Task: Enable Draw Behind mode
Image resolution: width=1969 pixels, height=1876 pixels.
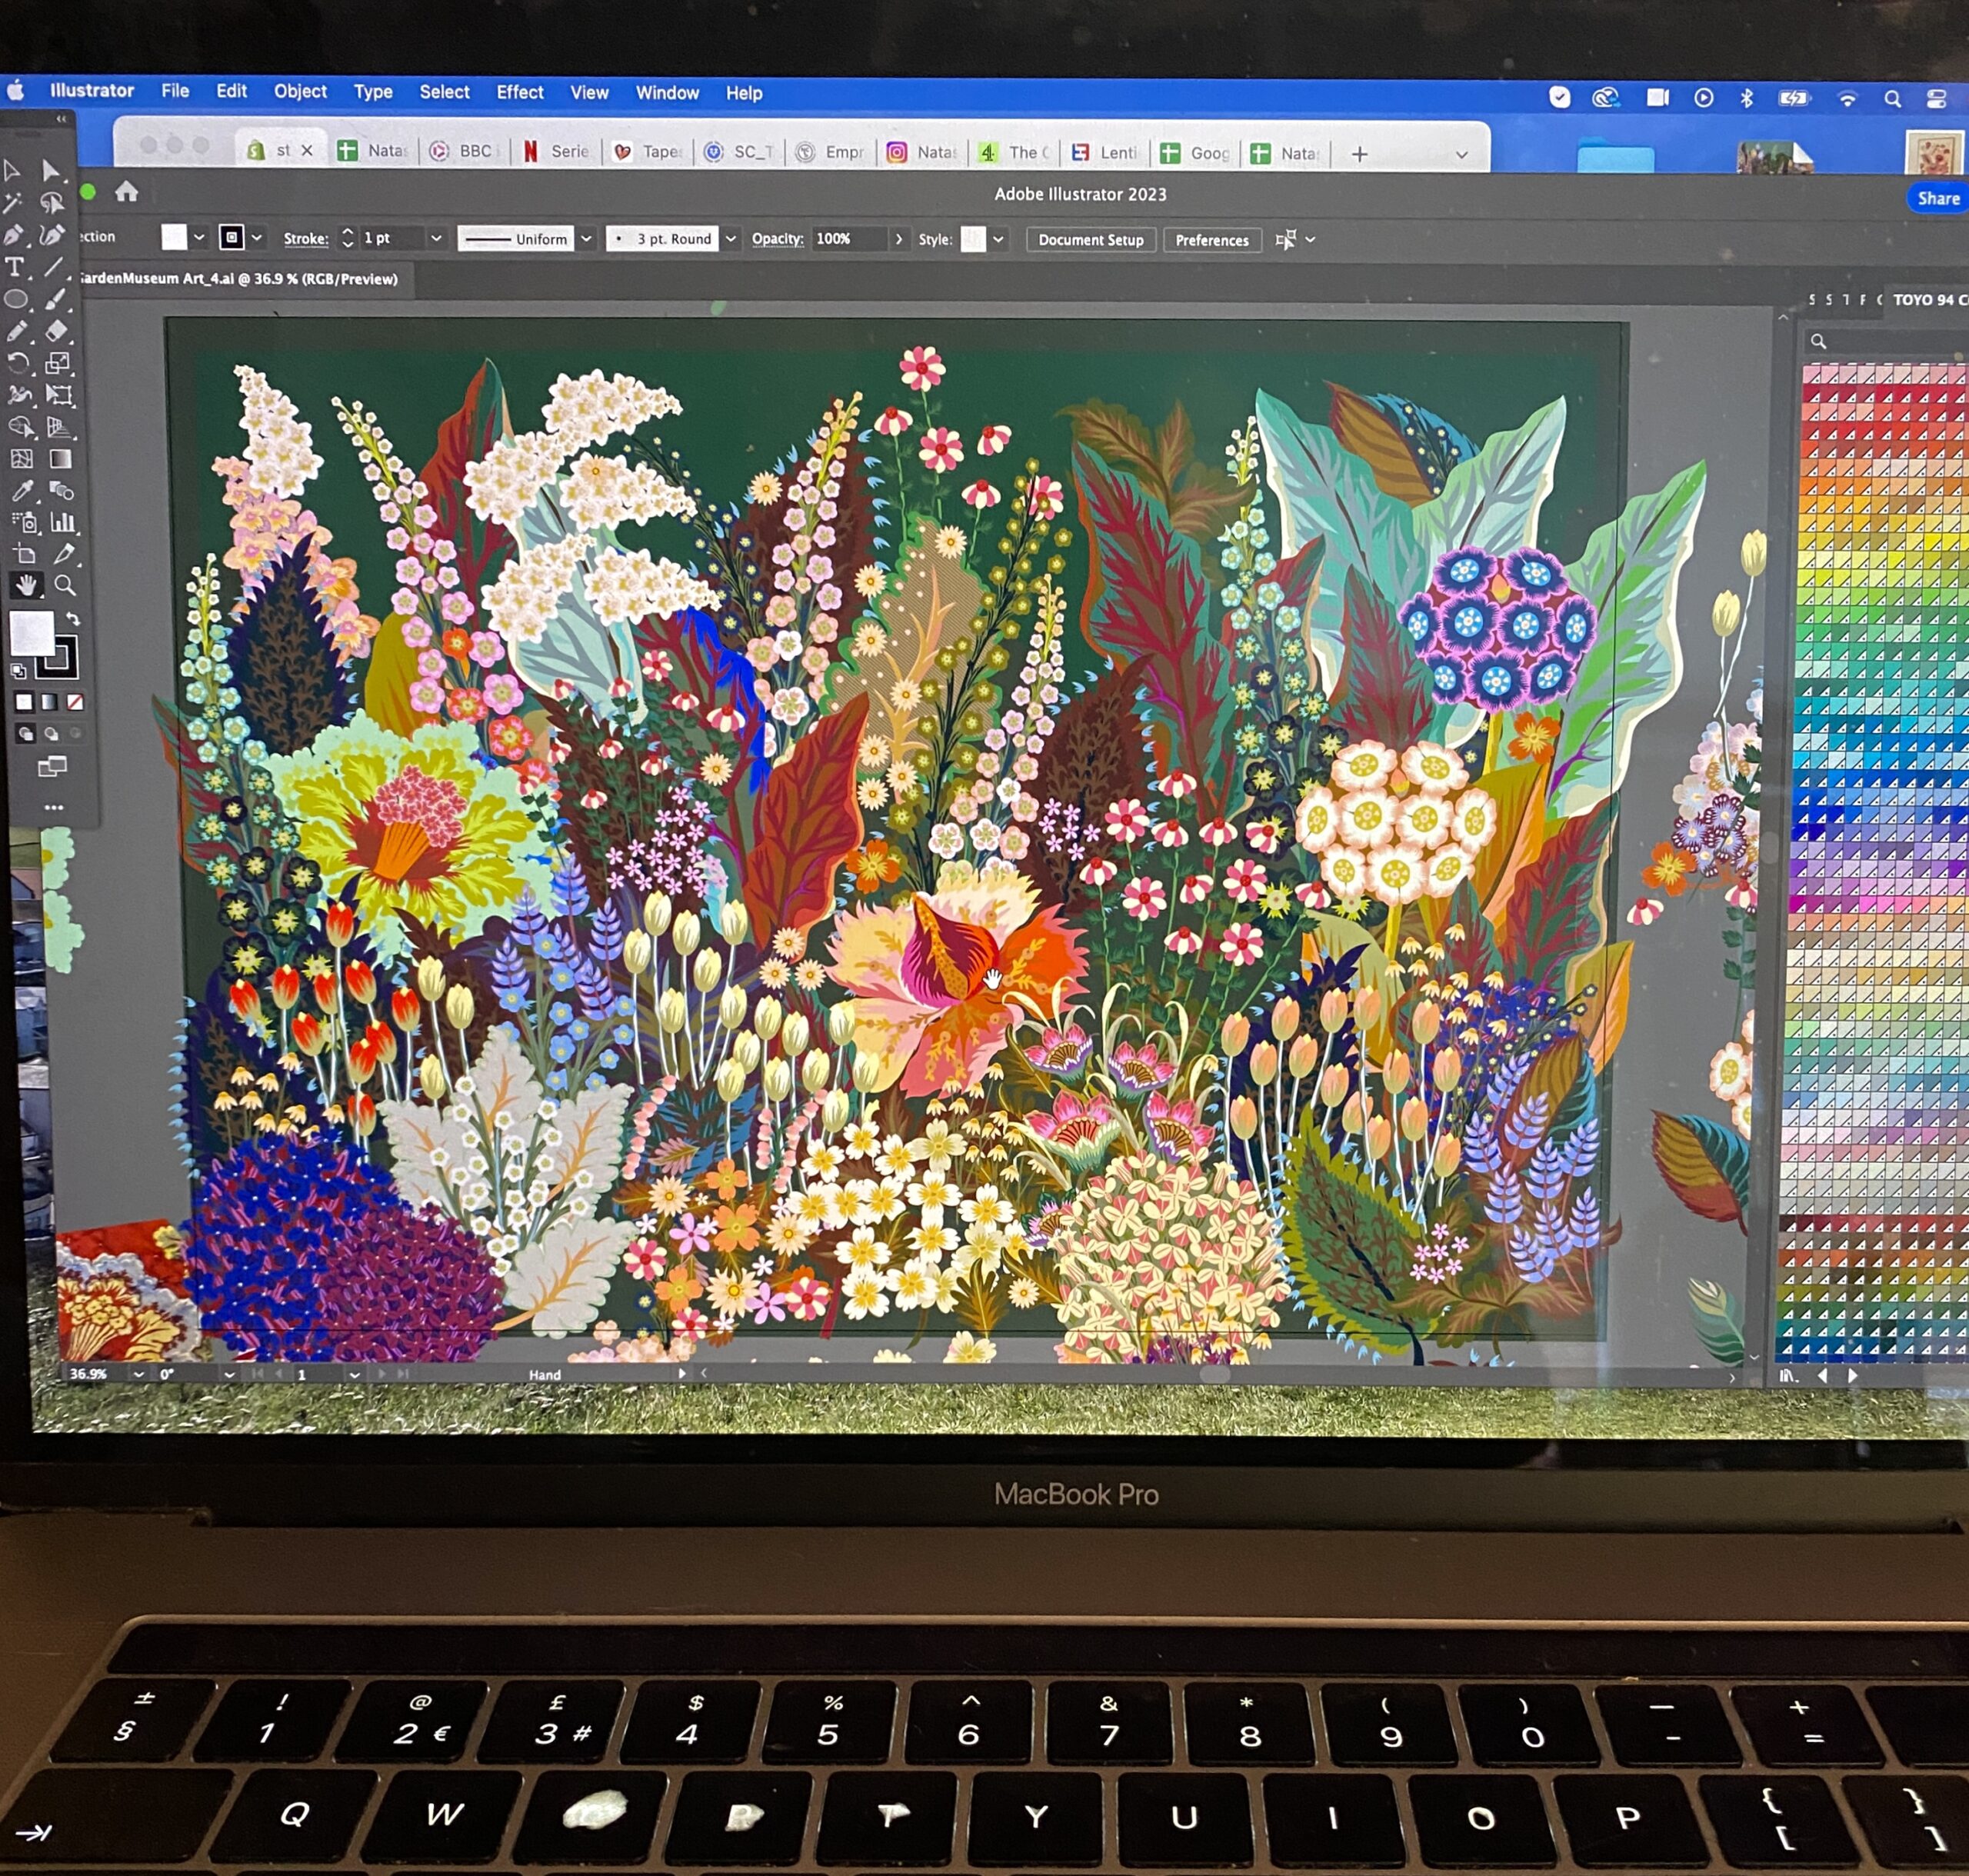Action: click(51, 734)
